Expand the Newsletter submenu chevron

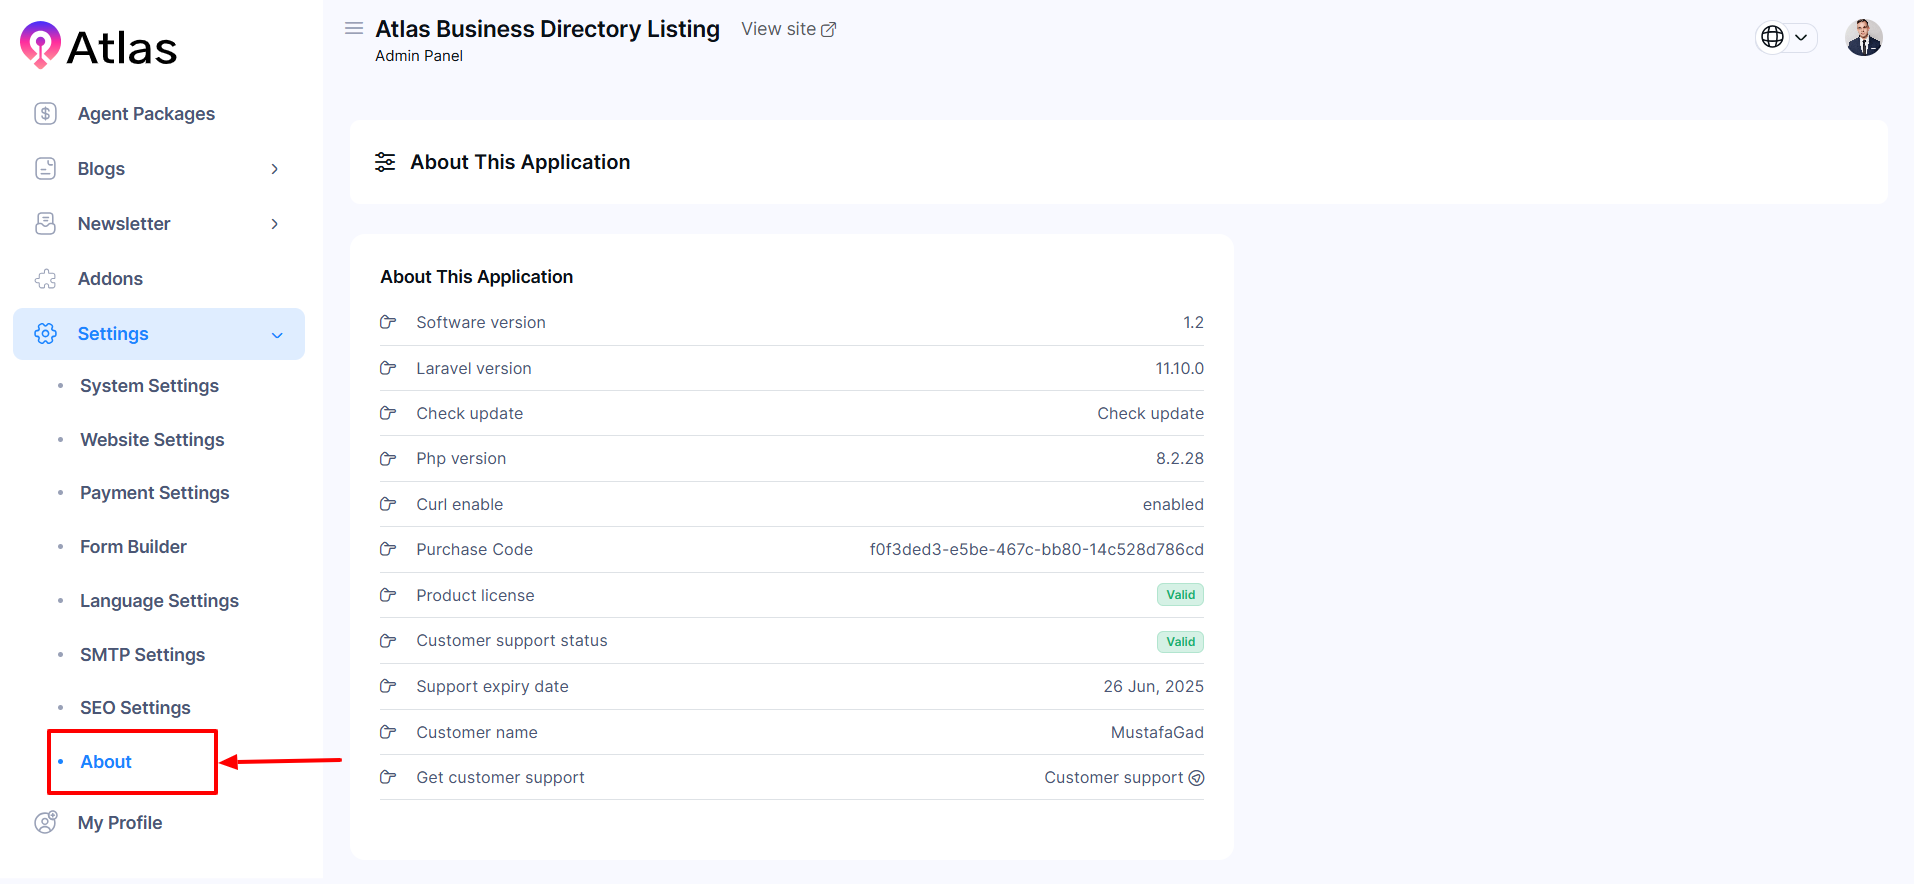click(x=274, y=224)
